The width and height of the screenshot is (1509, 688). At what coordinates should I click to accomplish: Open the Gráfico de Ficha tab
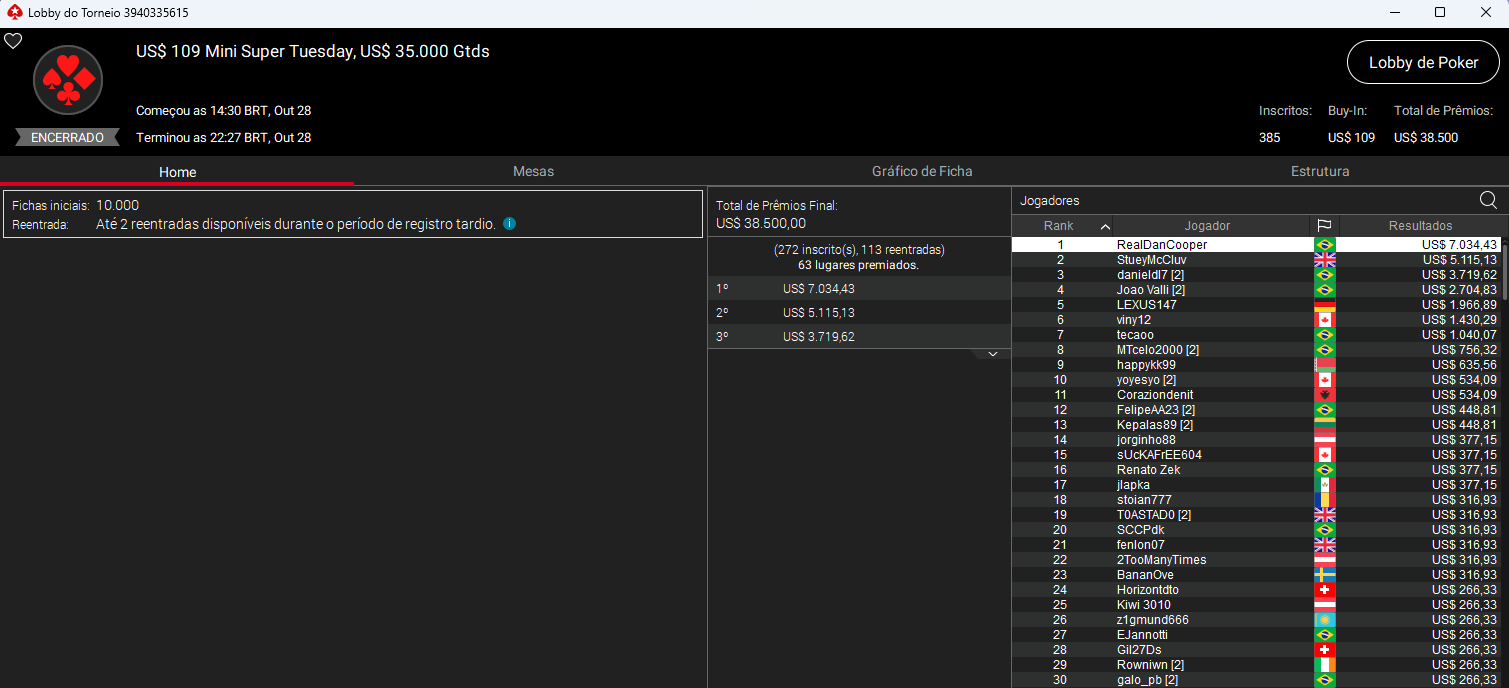[921, 171]
